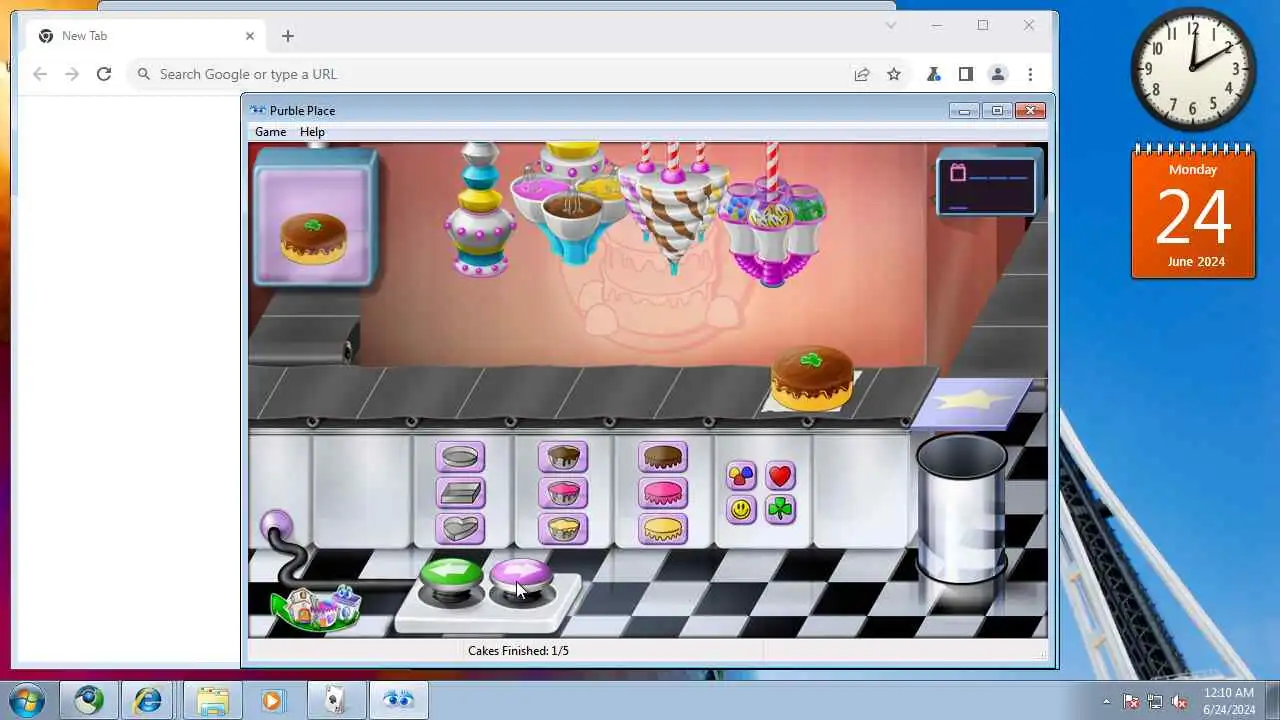Open a new Chrome tab
Image resolution: width=1280 pixels, height=720 pixels.
(288, 36)
